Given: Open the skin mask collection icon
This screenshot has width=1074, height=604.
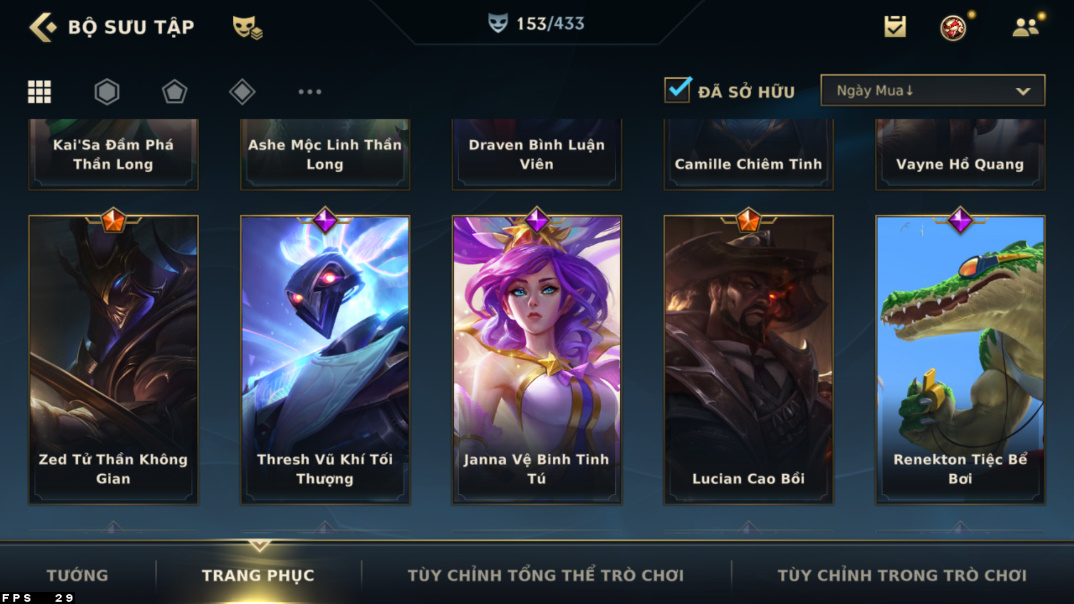Looking at the screenshot, I should [247, 27].
